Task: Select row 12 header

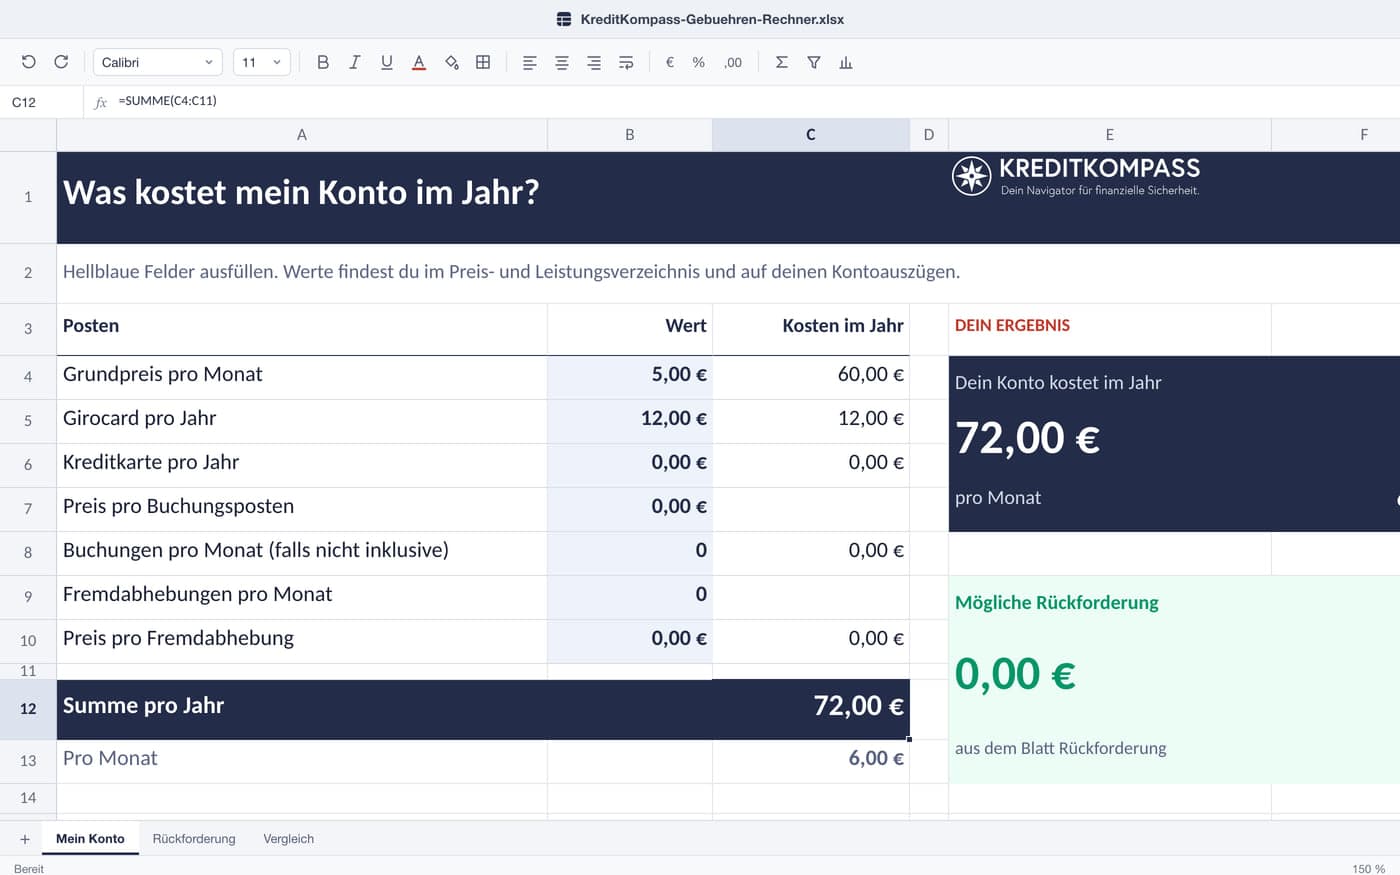Action: [x=28, y=709]
